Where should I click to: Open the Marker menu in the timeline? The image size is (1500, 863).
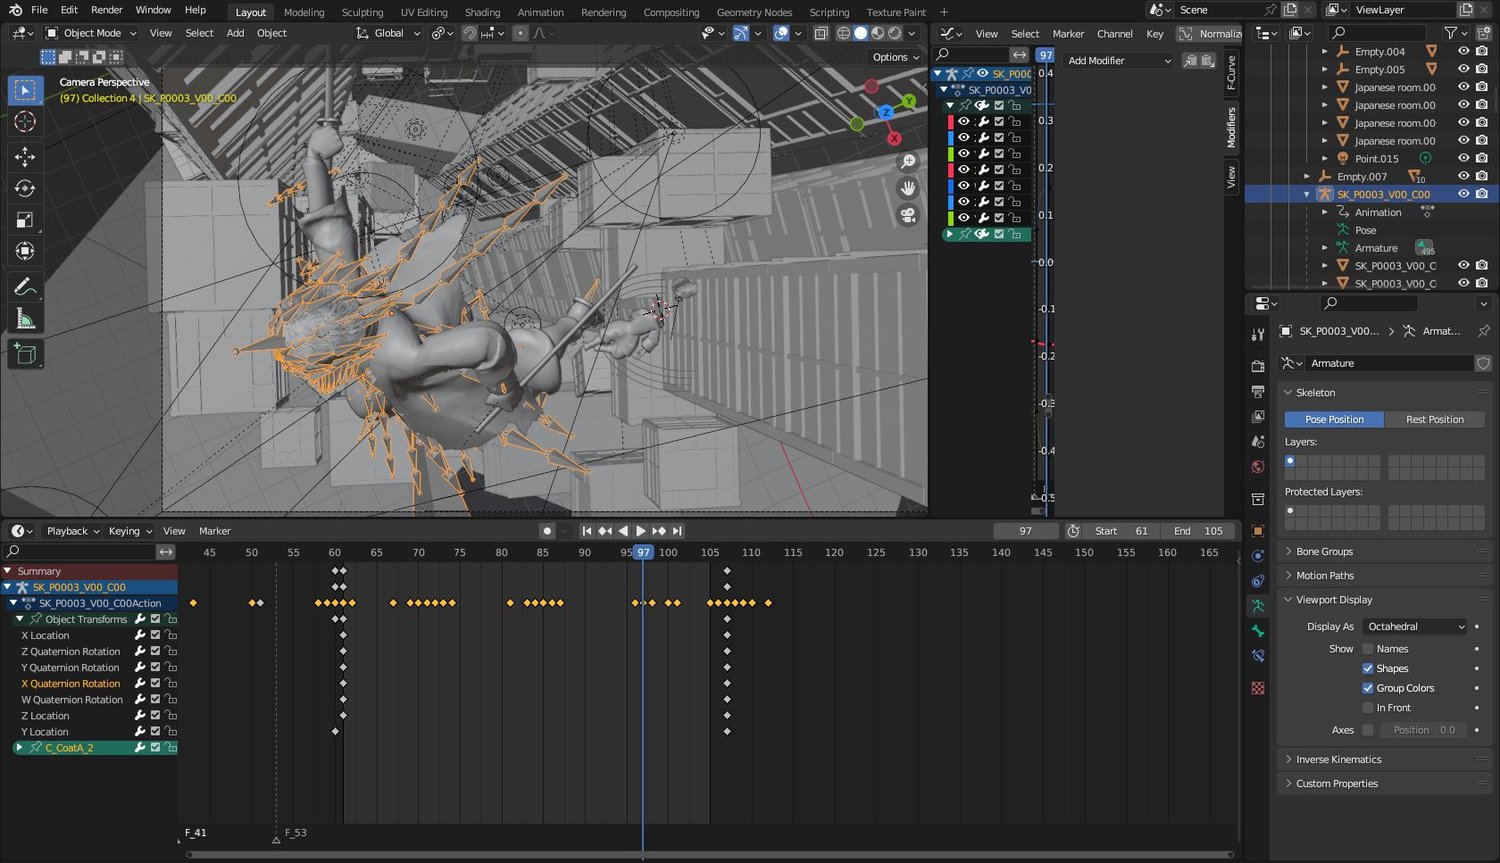click(x=215, y=531)
